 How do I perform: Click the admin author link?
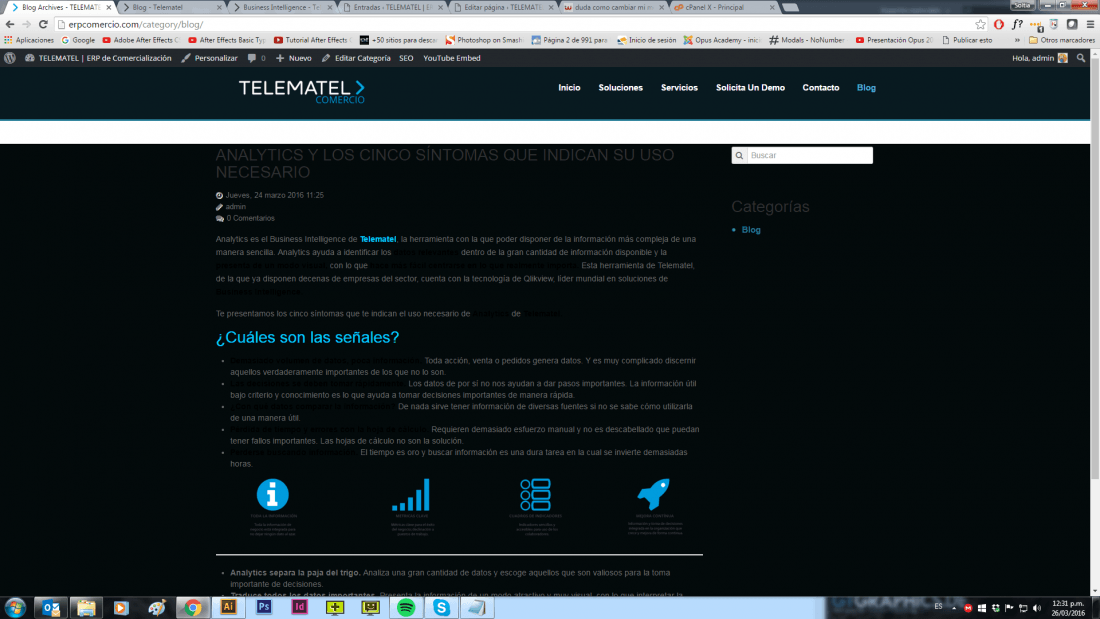[x=236, y=207]
